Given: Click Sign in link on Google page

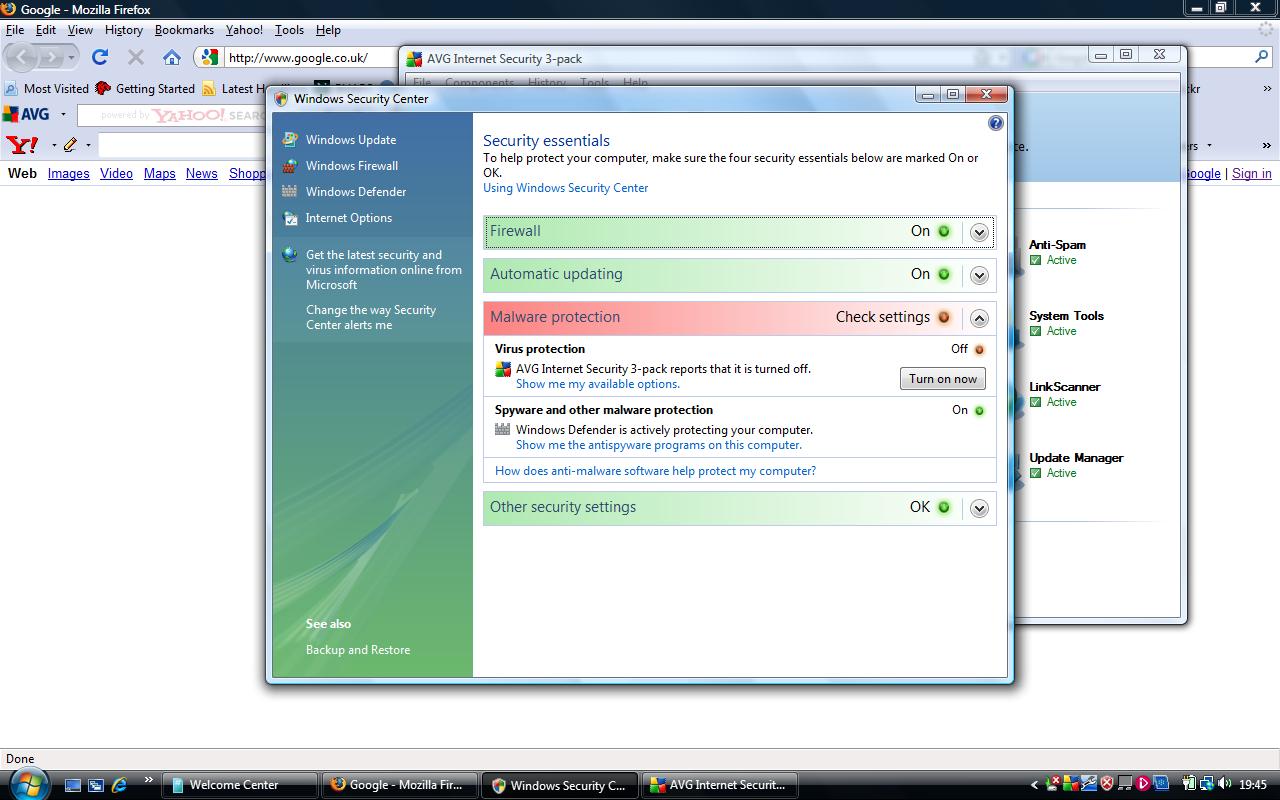Looking at the screenshot, I should coord(1251,173).
